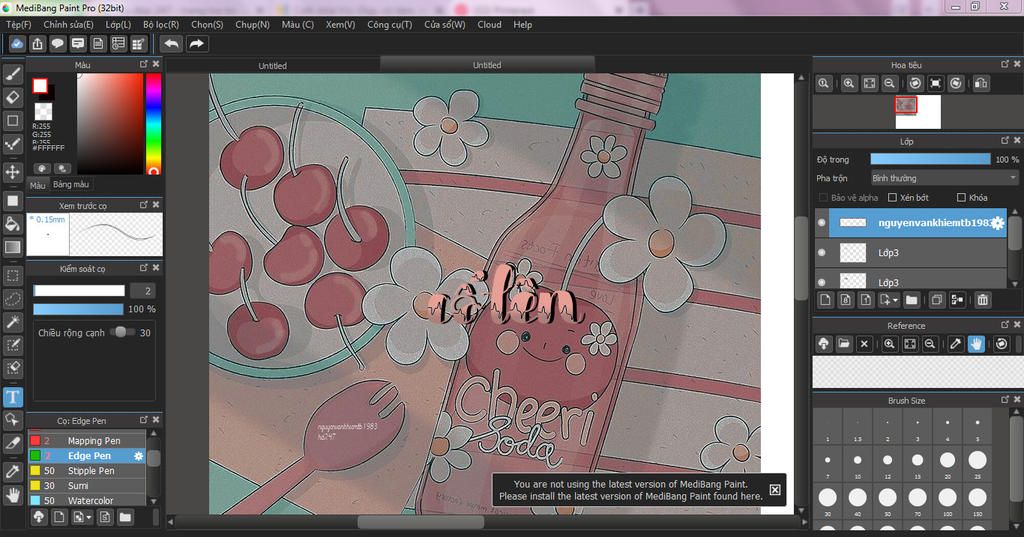Zoom in on the navigator

coord(848,84)
